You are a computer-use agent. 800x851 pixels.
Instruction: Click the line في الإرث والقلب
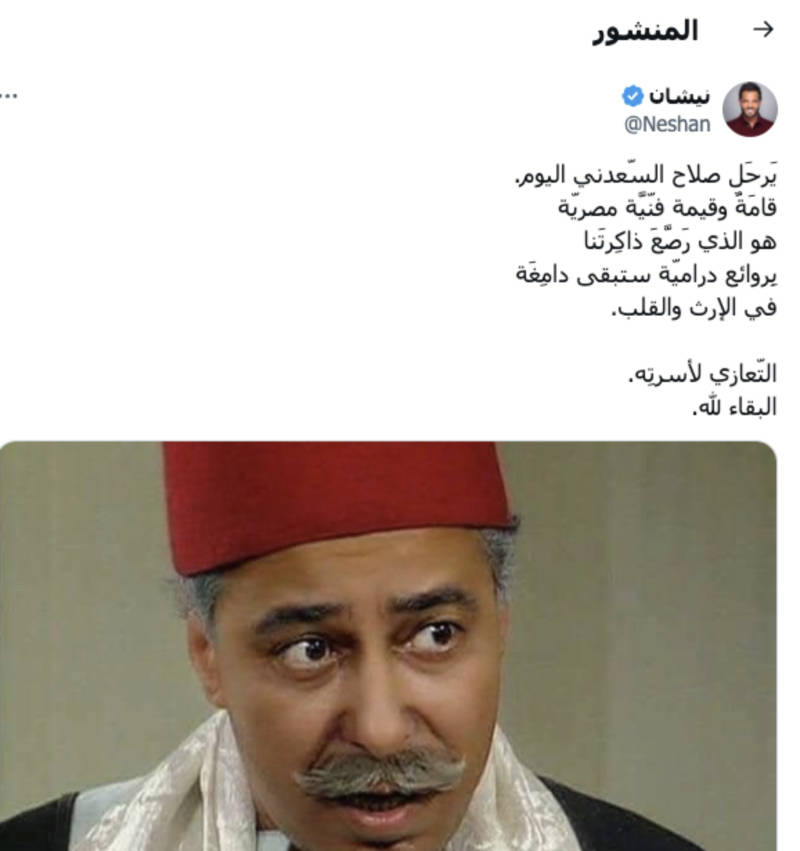click(694, 308)
